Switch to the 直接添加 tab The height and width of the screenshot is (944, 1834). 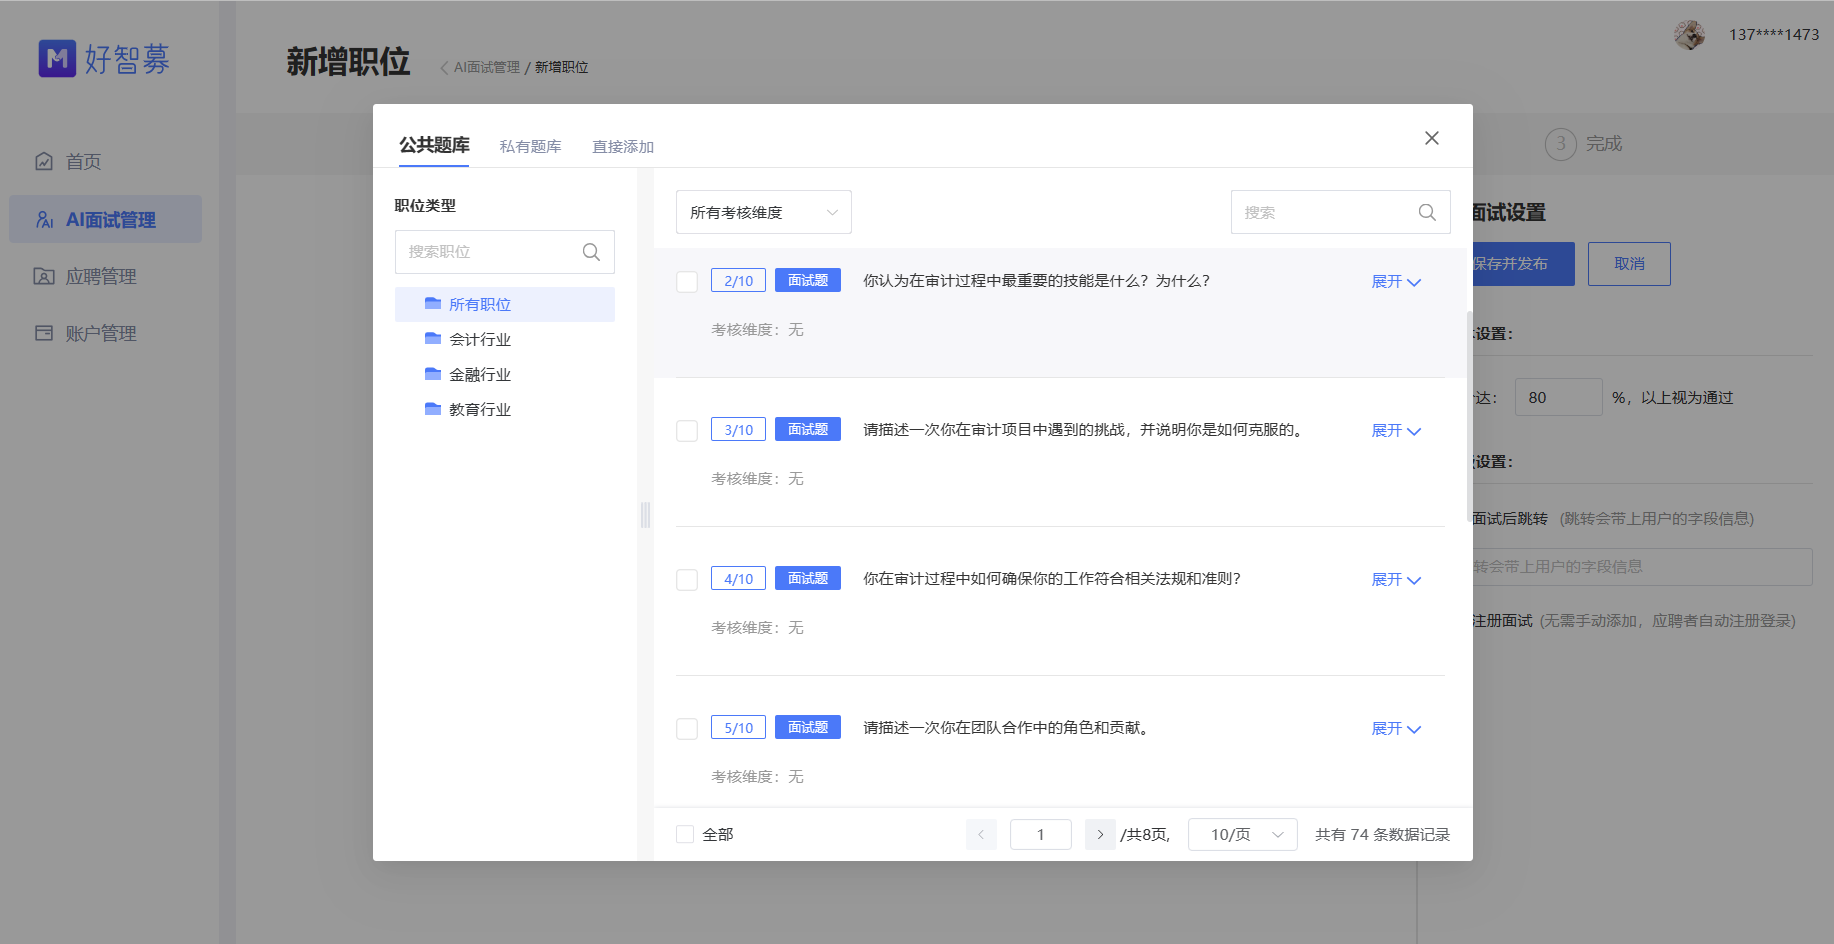621,146
